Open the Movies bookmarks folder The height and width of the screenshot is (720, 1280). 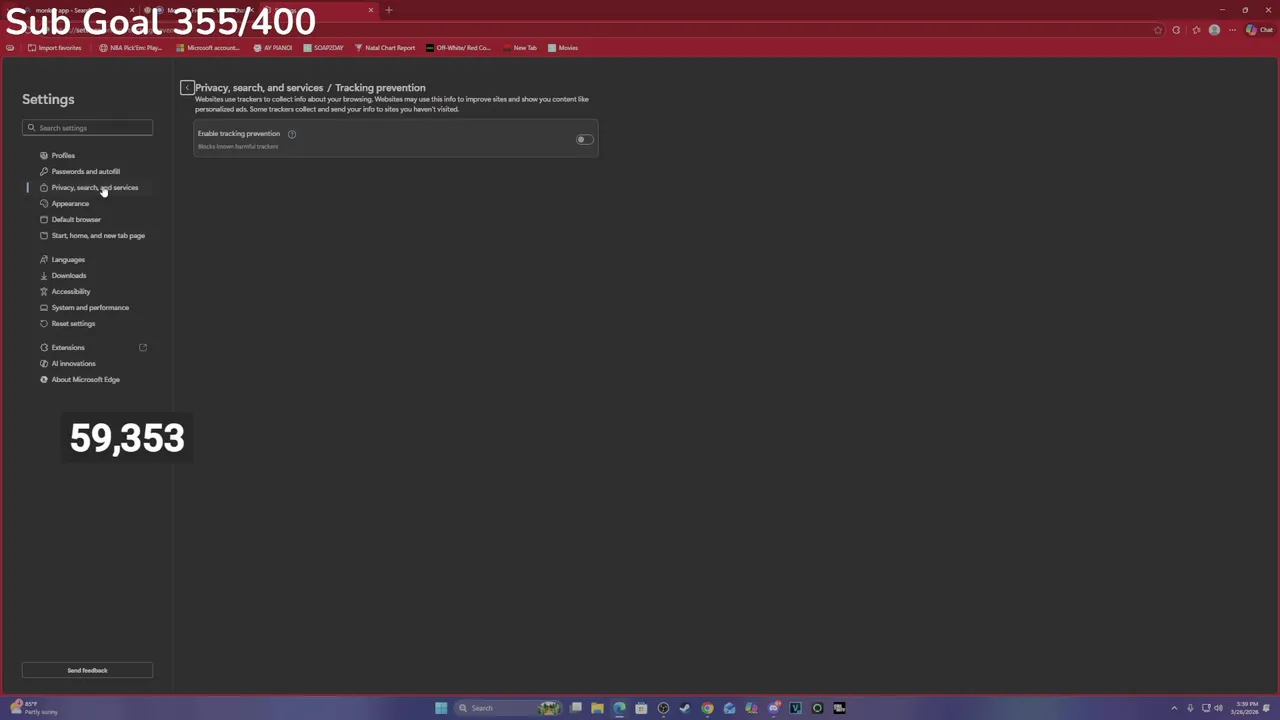point(563,48)
